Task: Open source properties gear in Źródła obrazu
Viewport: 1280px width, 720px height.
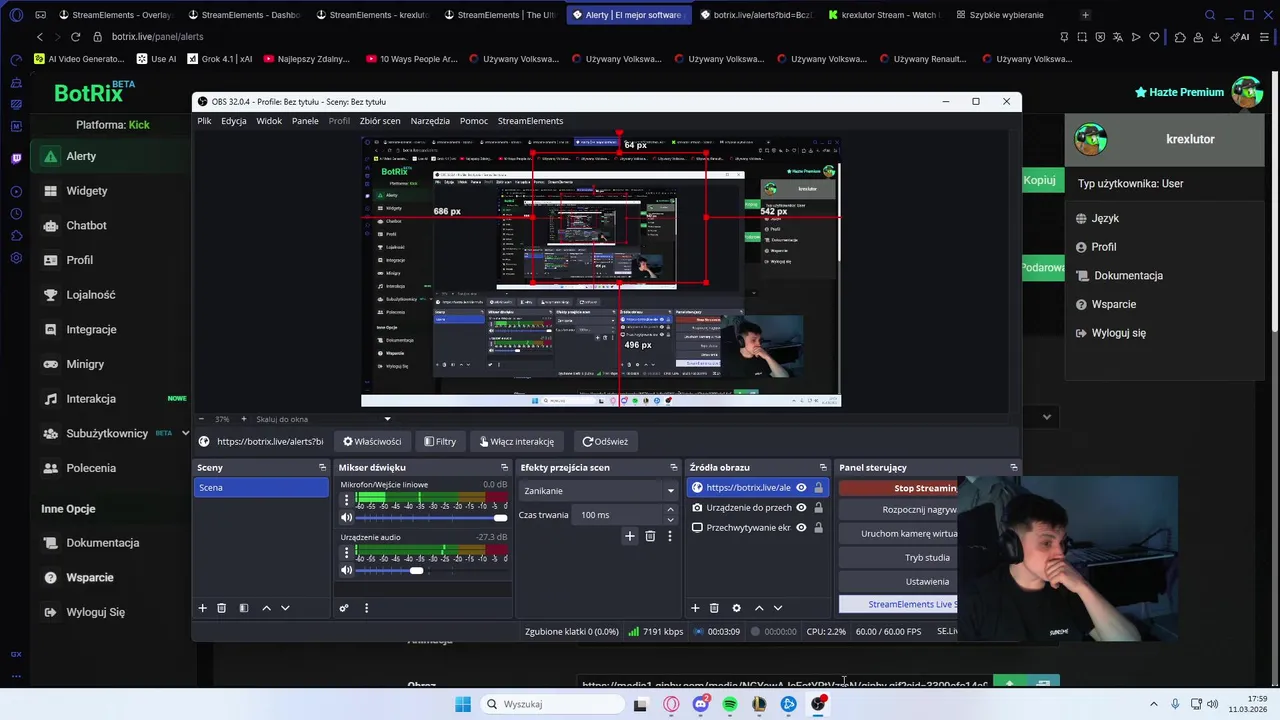Action: click(737, 608)
